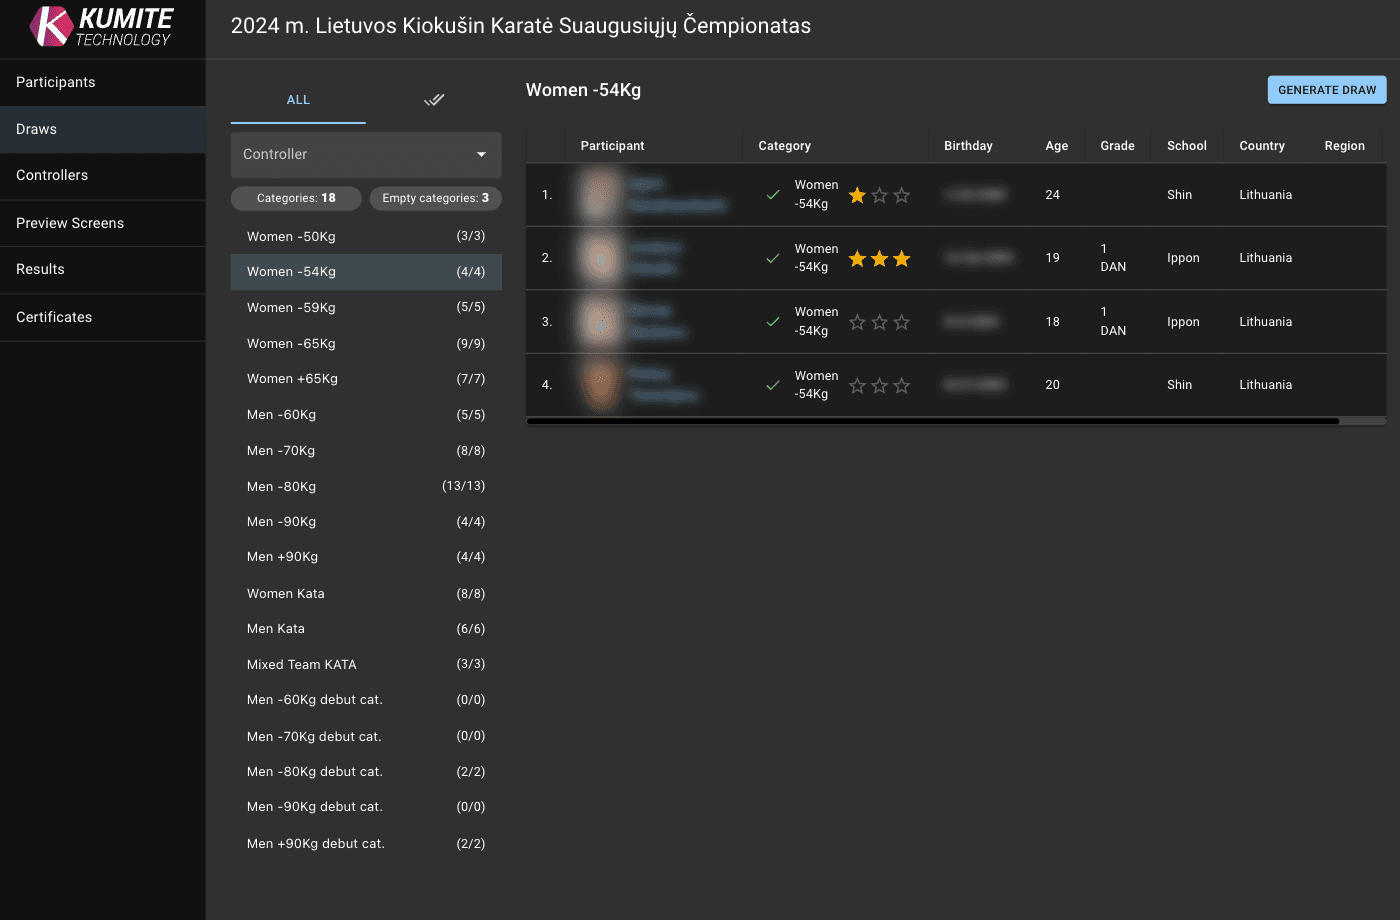1400x920 pixels.
Task: Click the Kumite Technology logo
Action: pos(101,27)
